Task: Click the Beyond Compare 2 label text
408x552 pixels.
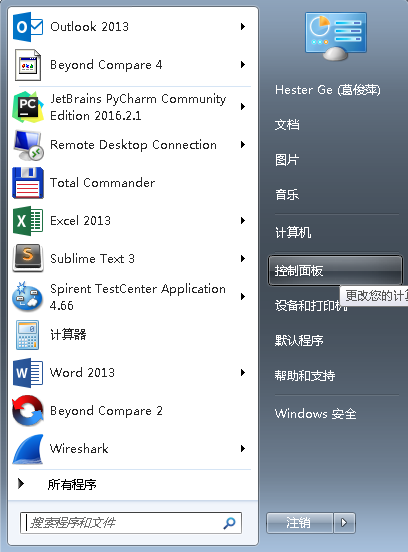Action: 106,411
